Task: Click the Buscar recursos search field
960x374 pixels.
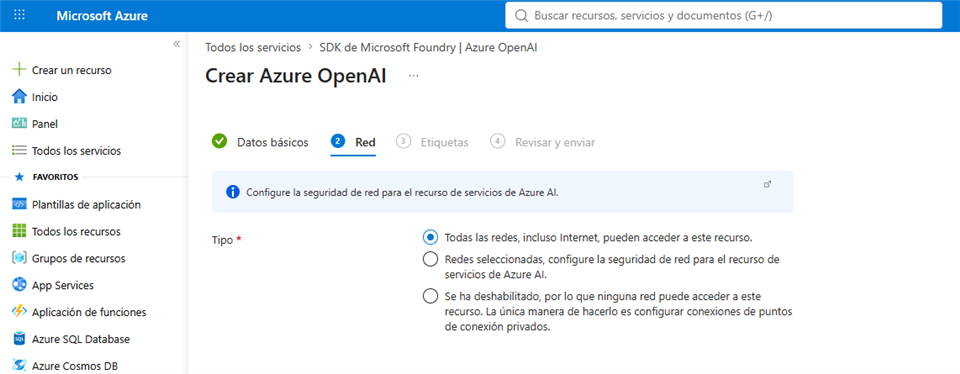Action: [x=724, y=15]
